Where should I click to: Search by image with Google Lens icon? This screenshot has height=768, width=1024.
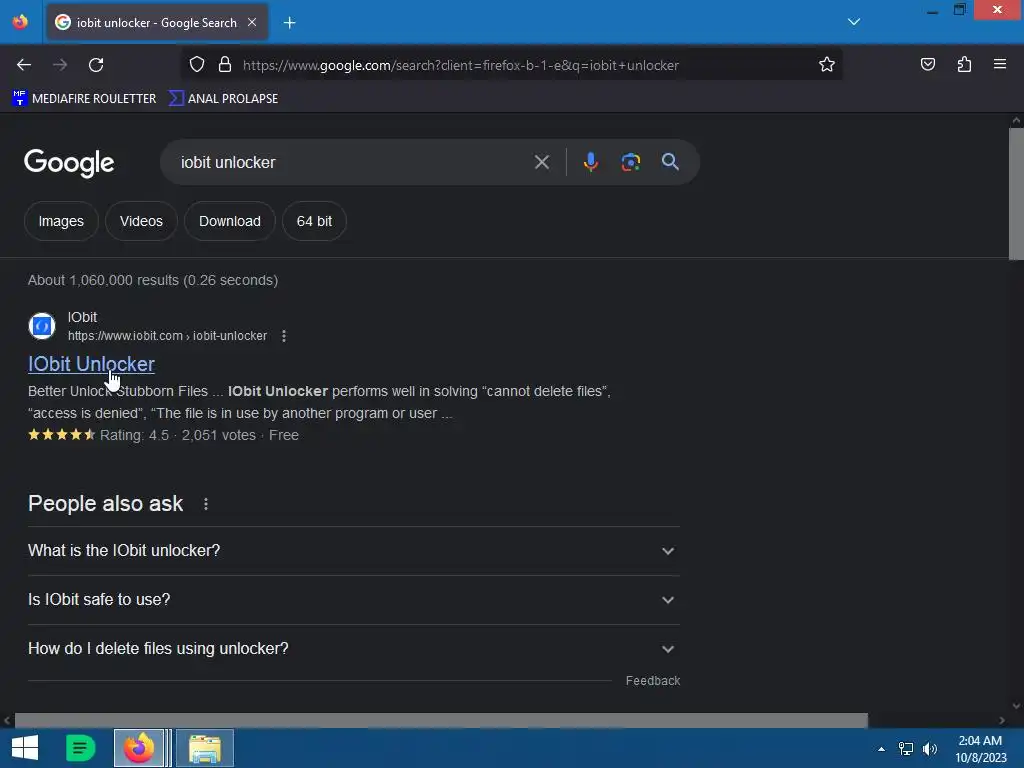(x=630, y=162)
